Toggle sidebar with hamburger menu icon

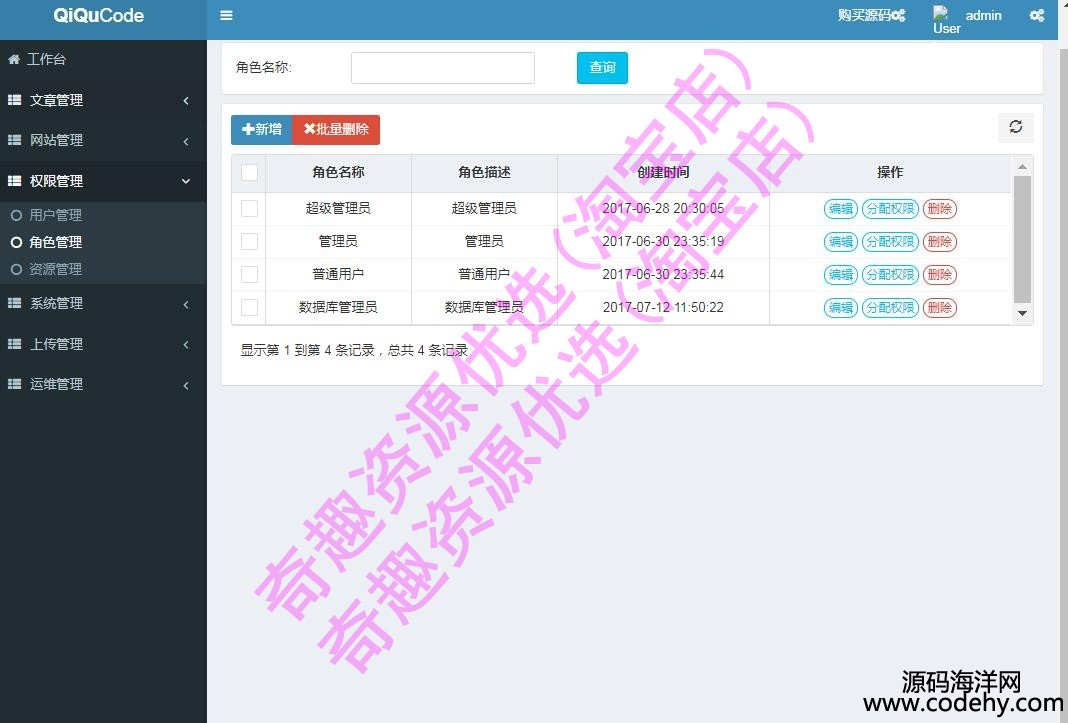click(x=226, y=15)
